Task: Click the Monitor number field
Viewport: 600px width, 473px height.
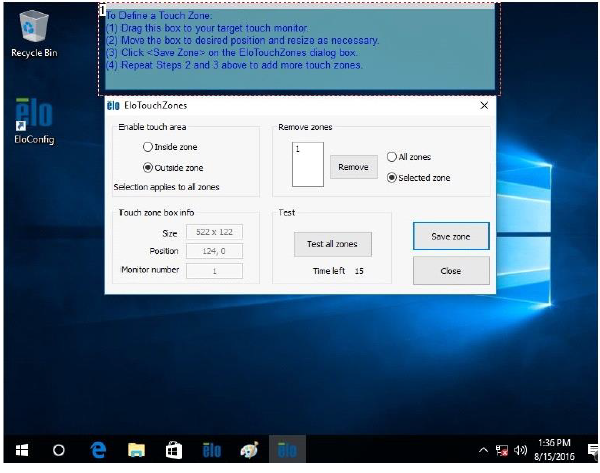Action: tap(214, 271)
